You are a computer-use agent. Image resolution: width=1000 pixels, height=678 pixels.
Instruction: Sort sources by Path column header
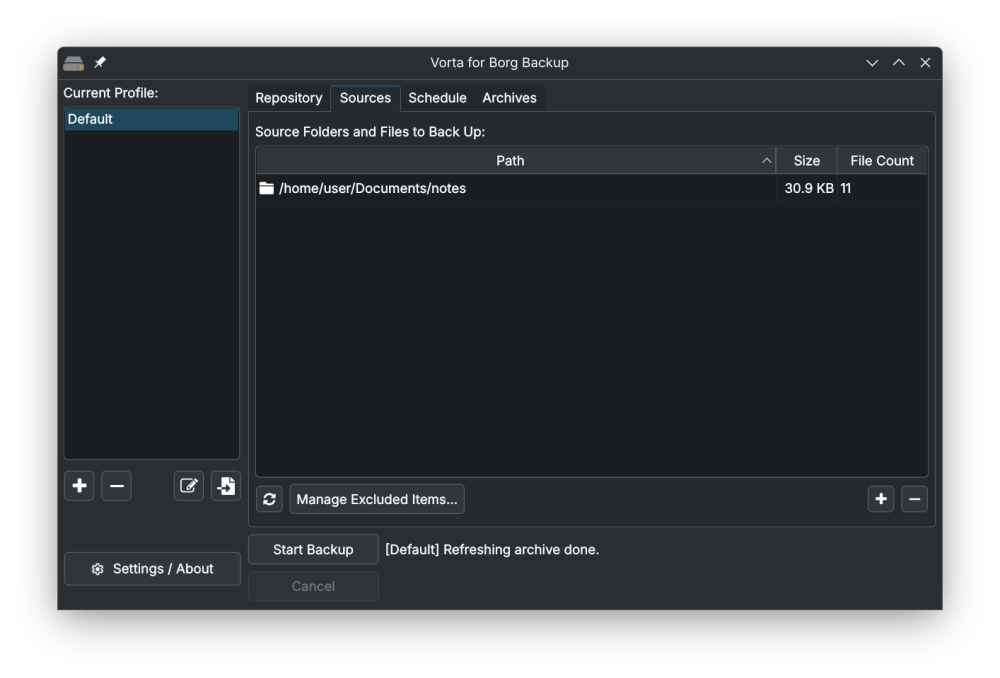point(510,161)
